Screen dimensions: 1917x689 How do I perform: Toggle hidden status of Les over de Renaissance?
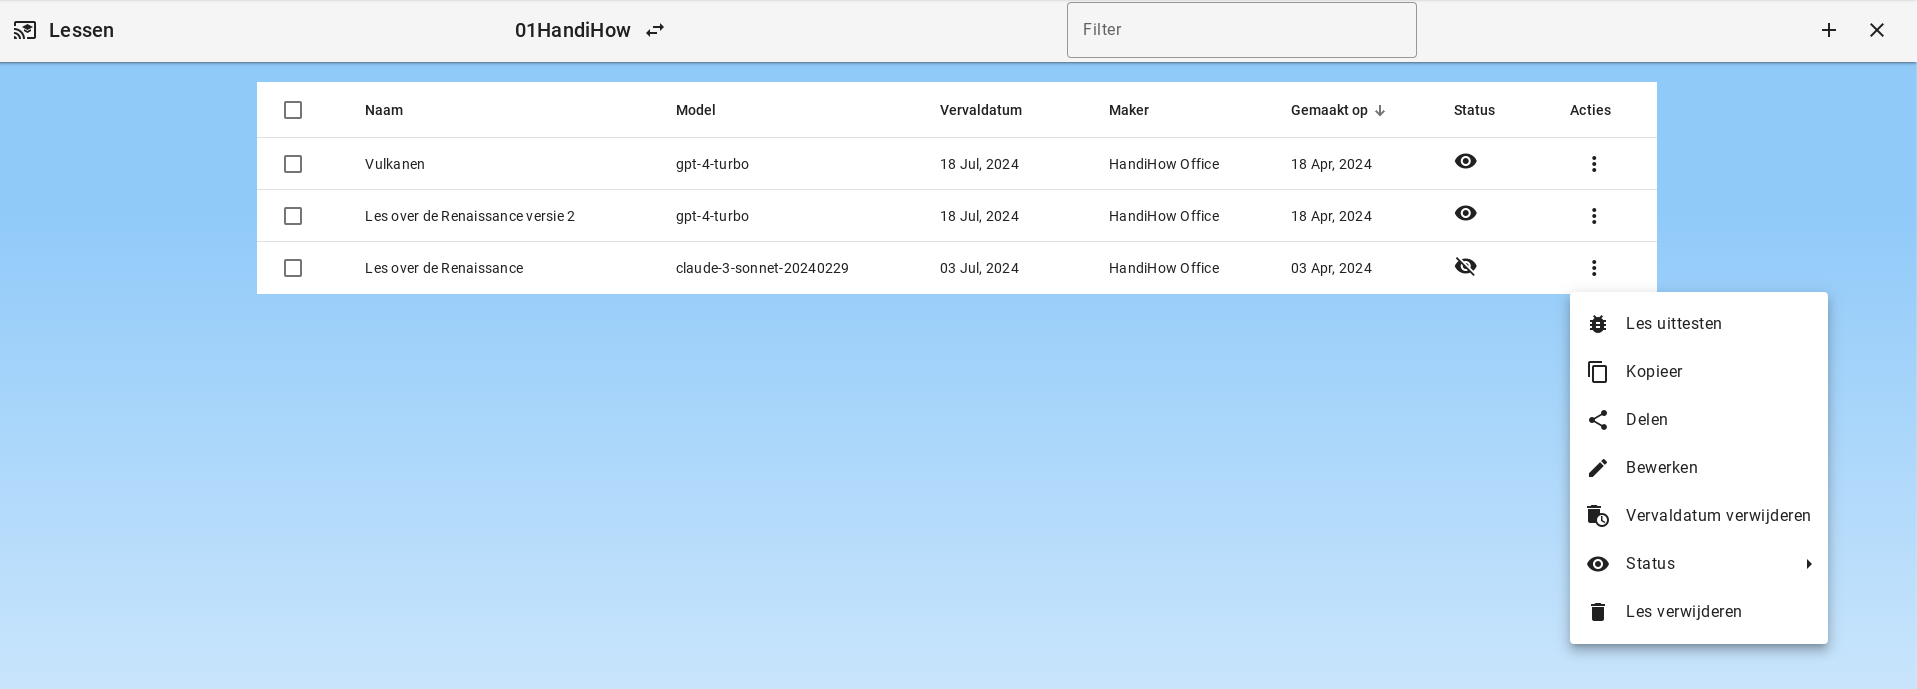pos(1465,266)
